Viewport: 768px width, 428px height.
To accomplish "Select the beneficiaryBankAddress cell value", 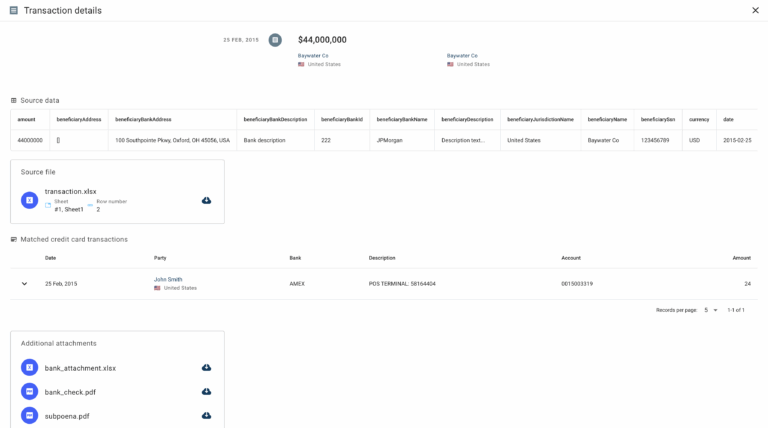I will pyautogui.click(x=172, y=140).
